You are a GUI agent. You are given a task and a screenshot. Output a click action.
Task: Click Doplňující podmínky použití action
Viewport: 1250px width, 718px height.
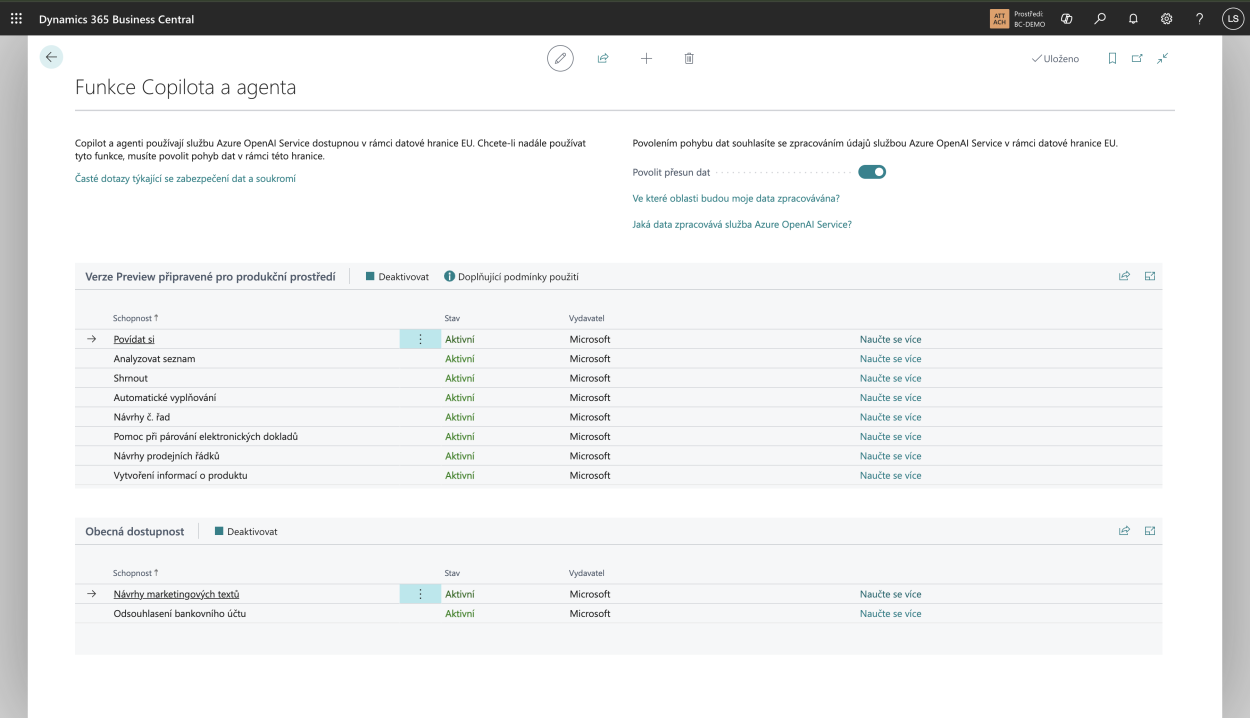pos(511,277)
